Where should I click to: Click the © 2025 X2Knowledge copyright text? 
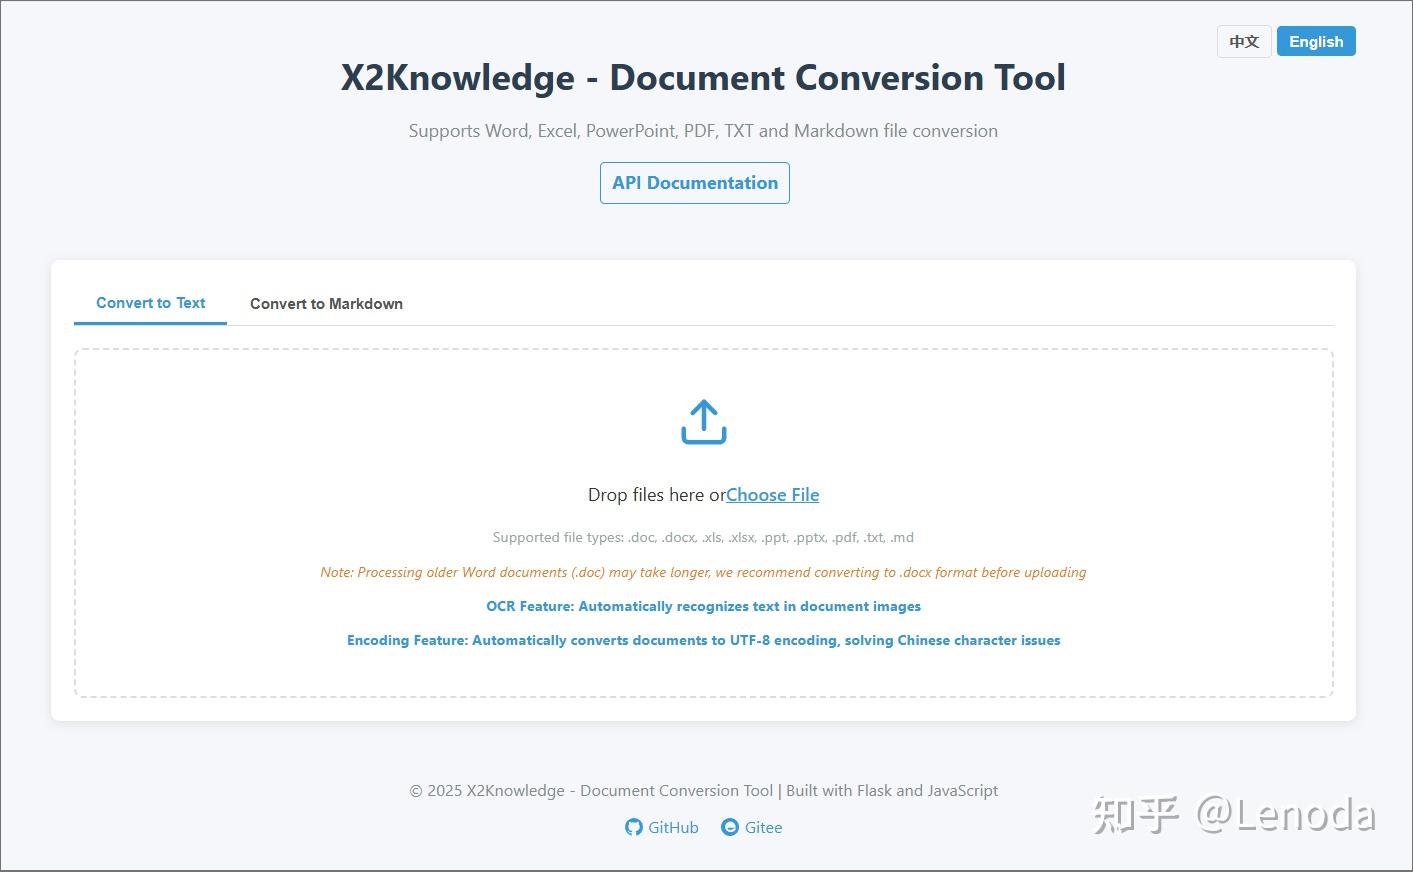pos(703,790)
